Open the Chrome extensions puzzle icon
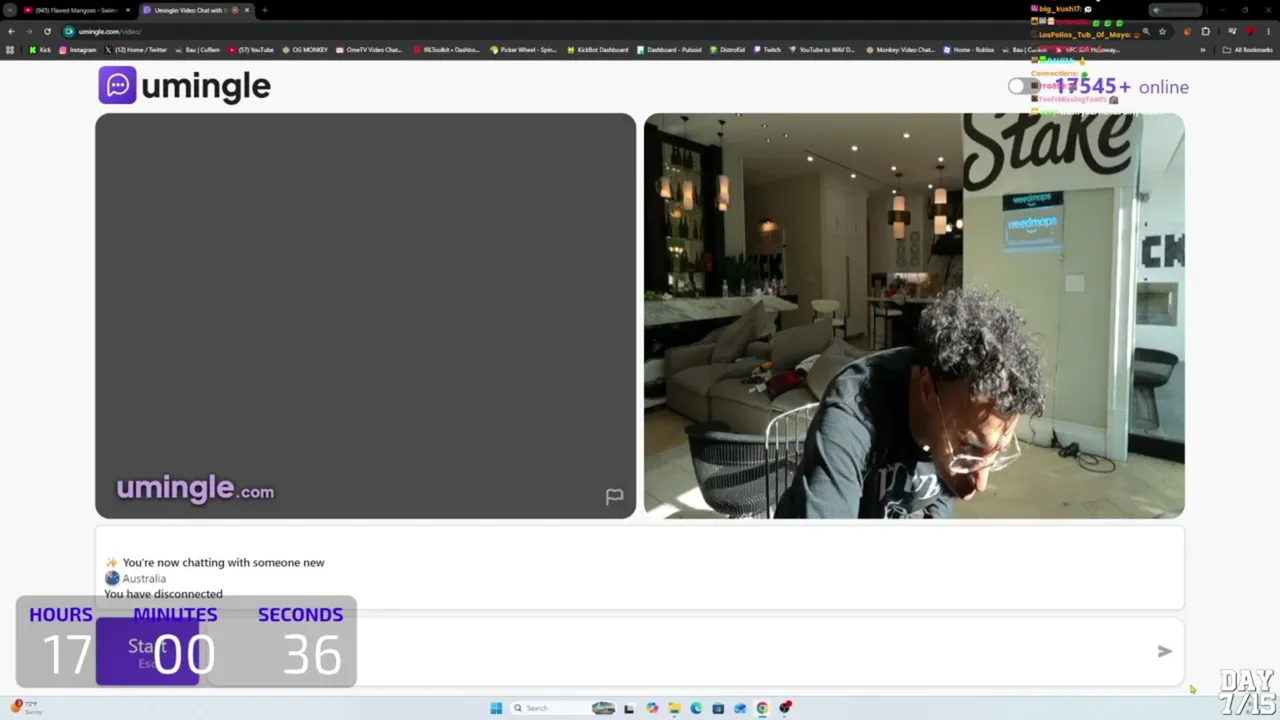 coord(1205,31)
